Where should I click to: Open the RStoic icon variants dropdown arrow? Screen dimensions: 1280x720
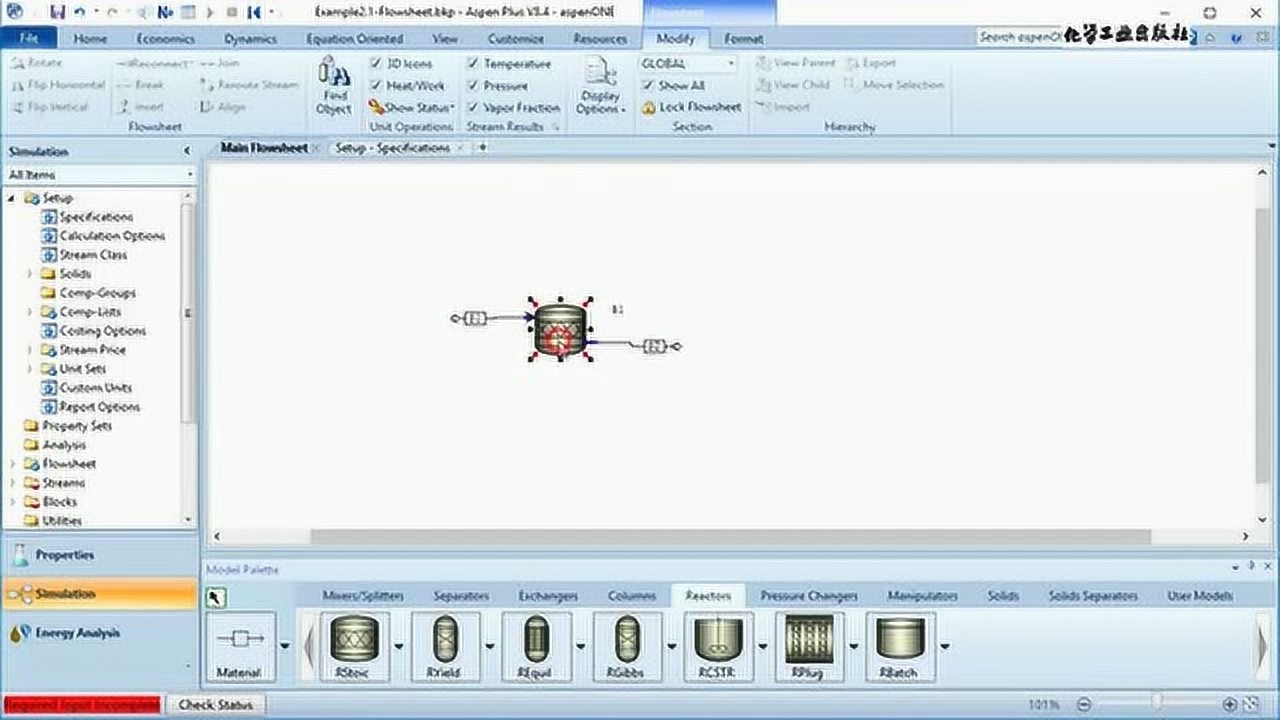tap(398, 647)
